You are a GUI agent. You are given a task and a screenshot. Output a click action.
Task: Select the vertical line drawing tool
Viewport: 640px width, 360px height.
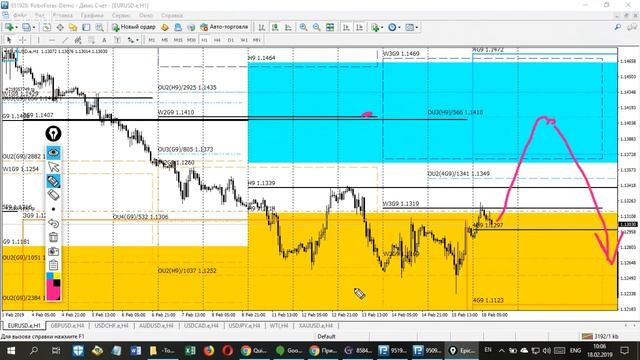coord(38,40)
